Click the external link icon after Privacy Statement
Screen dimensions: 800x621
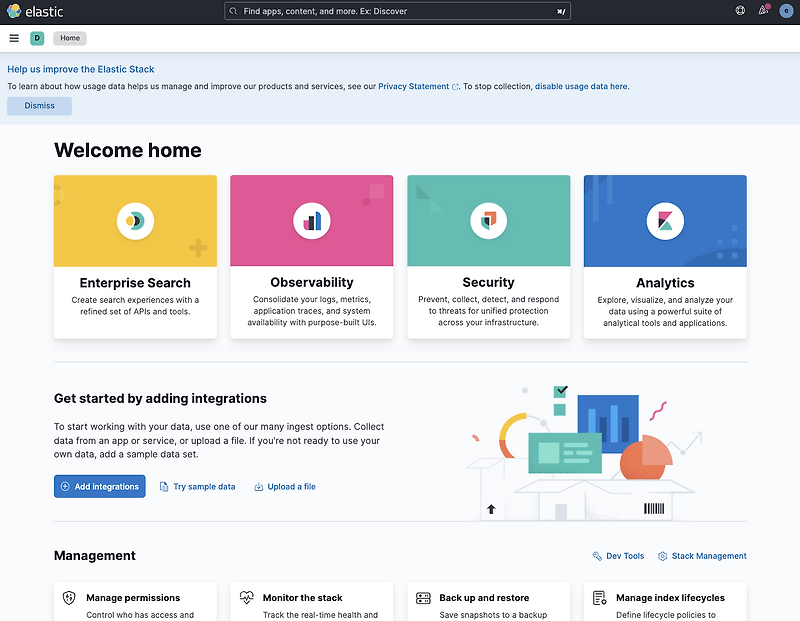[455, 87]
